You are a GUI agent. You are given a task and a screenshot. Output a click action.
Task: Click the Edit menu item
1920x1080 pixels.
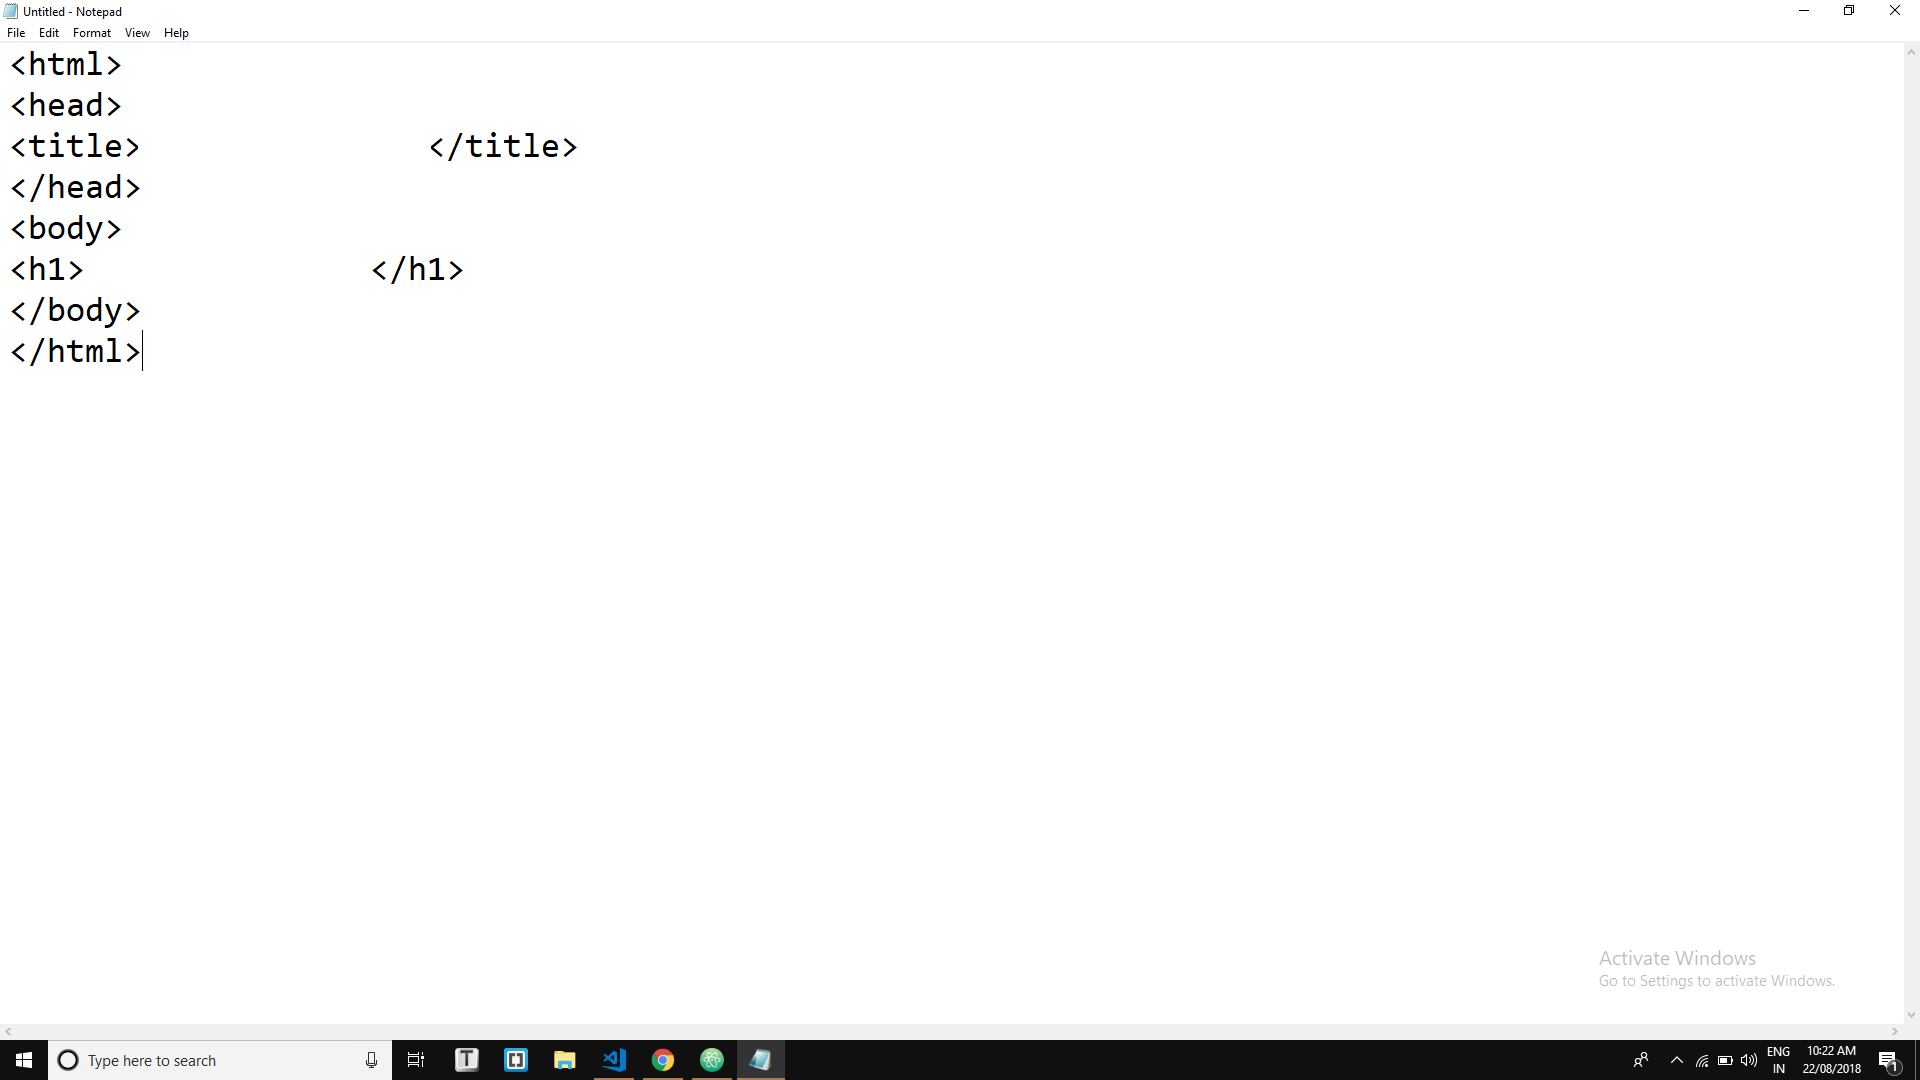49,32
